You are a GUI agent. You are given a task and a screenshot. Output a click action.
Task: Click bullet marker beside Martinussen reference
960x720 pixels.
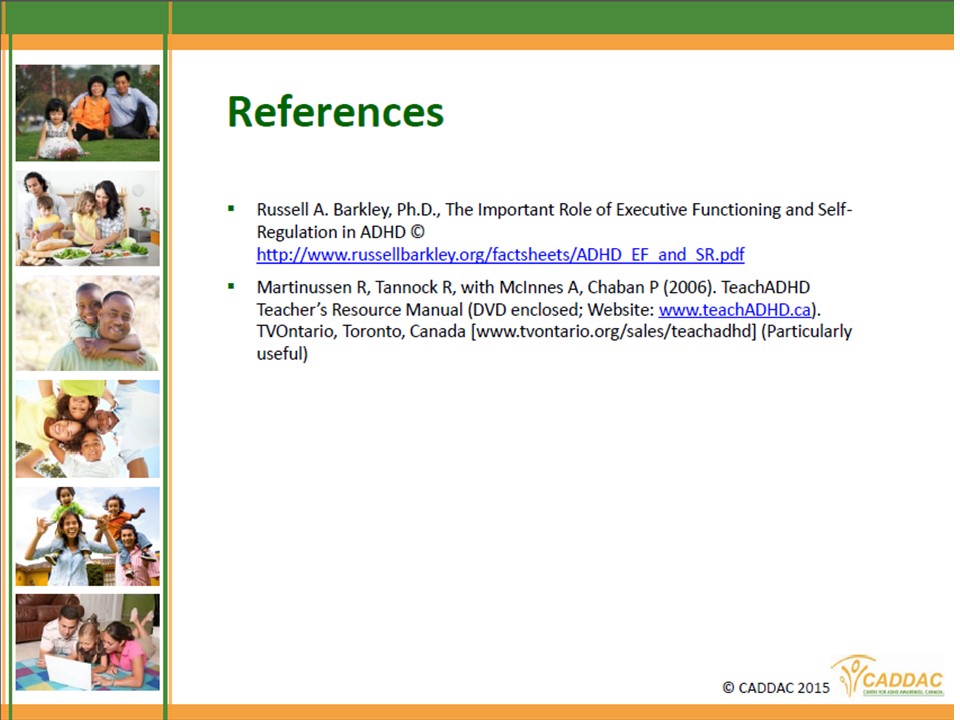pyautogui.click(x=231, y=286)
